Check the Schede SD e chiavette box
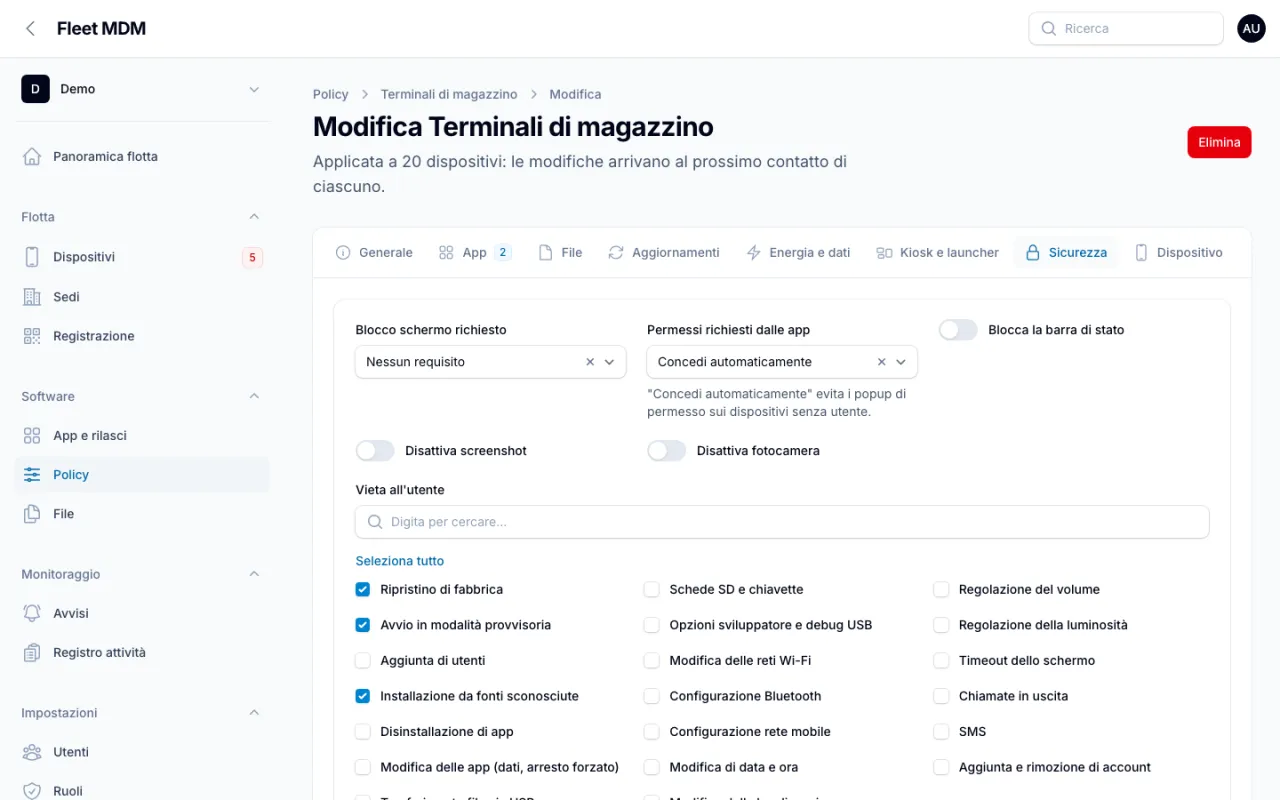The image size is (1280, 800). click(x=652, y=590)
